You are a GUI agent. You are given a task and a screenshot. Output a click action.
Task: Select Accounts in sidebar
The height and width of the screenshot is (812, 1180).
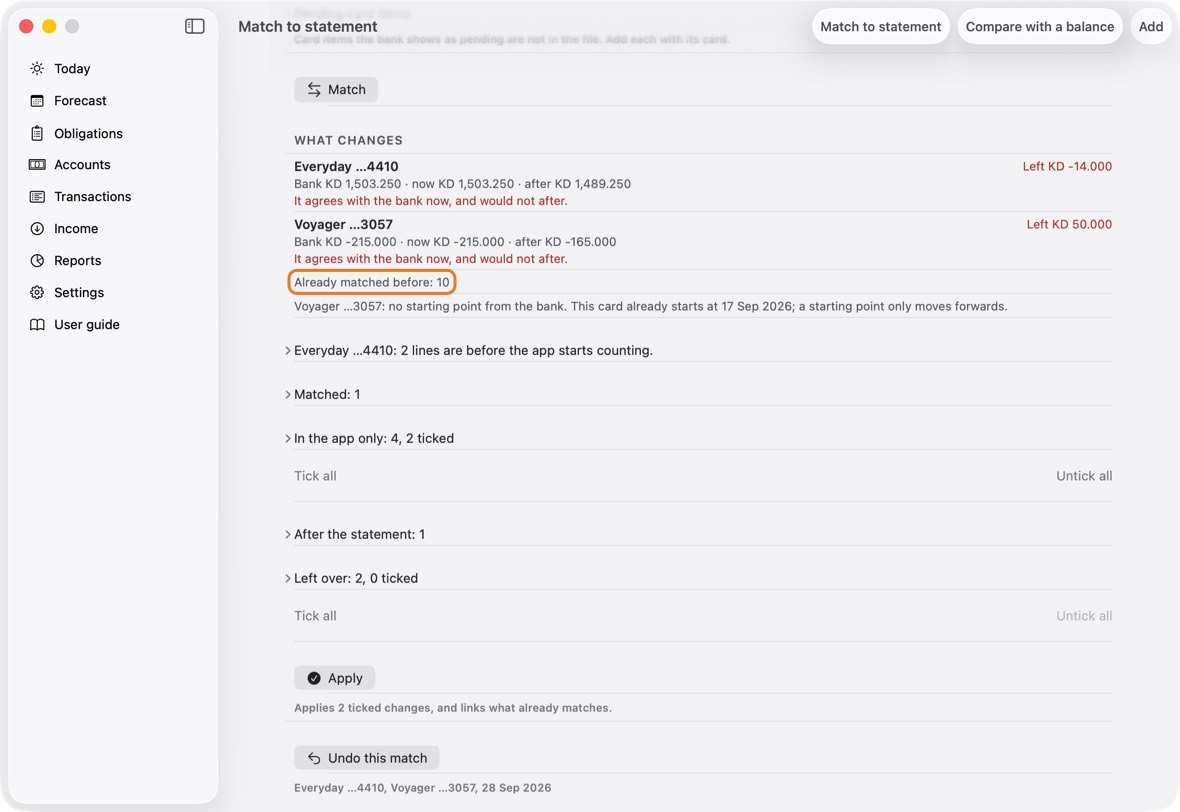point(82,165)
